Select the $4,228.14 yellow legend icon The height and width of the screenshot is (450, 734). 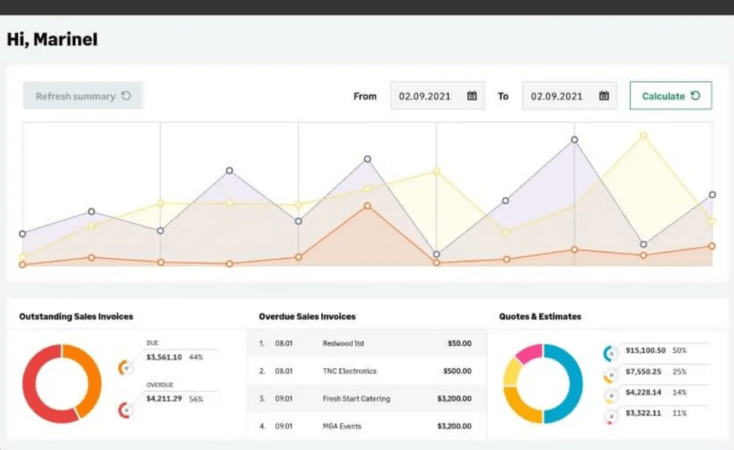pyautogui.click(x=609, y=396)
